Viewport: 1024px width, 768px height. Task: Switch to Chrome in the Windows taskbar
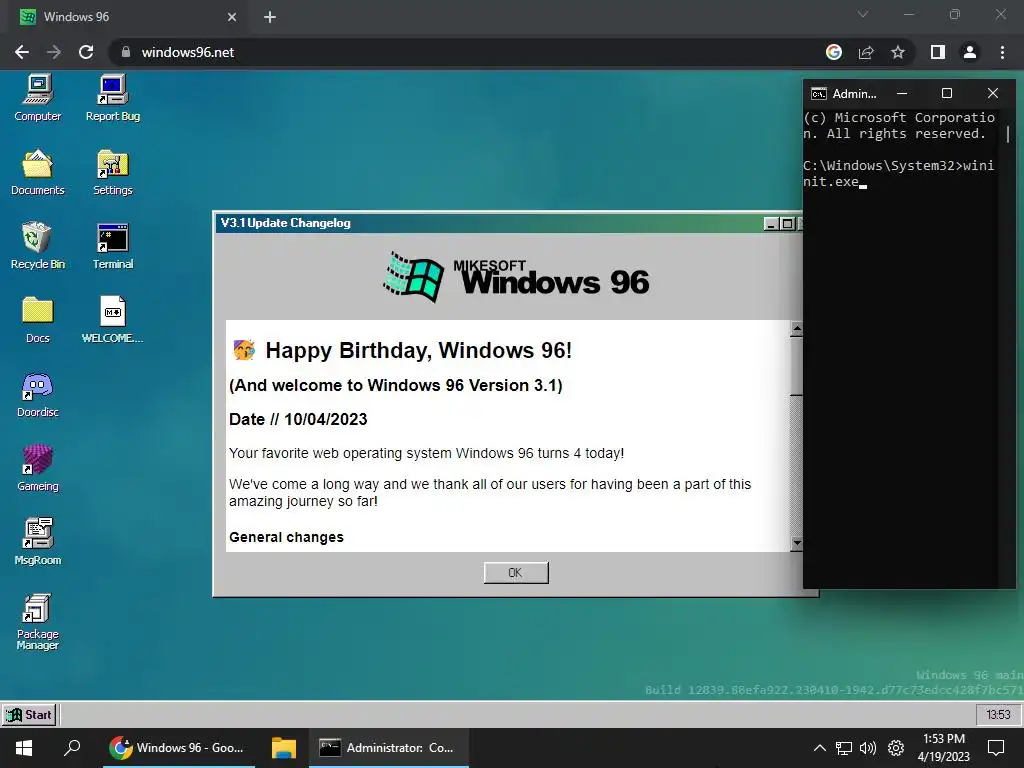178,748
